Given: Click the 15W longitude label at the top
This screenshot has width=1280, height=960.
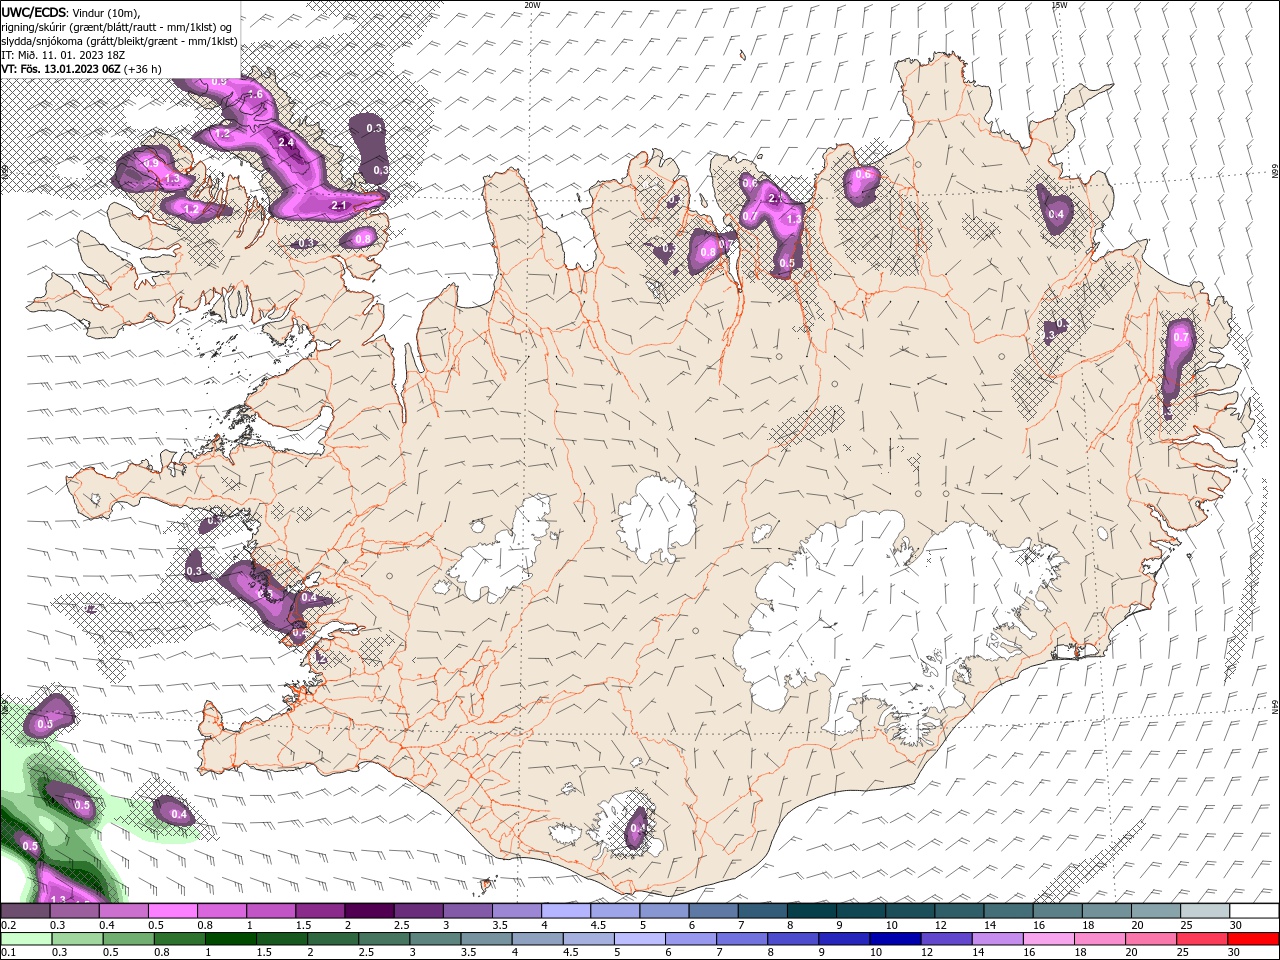Looking at the screenshot, I should click(x=1059, y=5).
